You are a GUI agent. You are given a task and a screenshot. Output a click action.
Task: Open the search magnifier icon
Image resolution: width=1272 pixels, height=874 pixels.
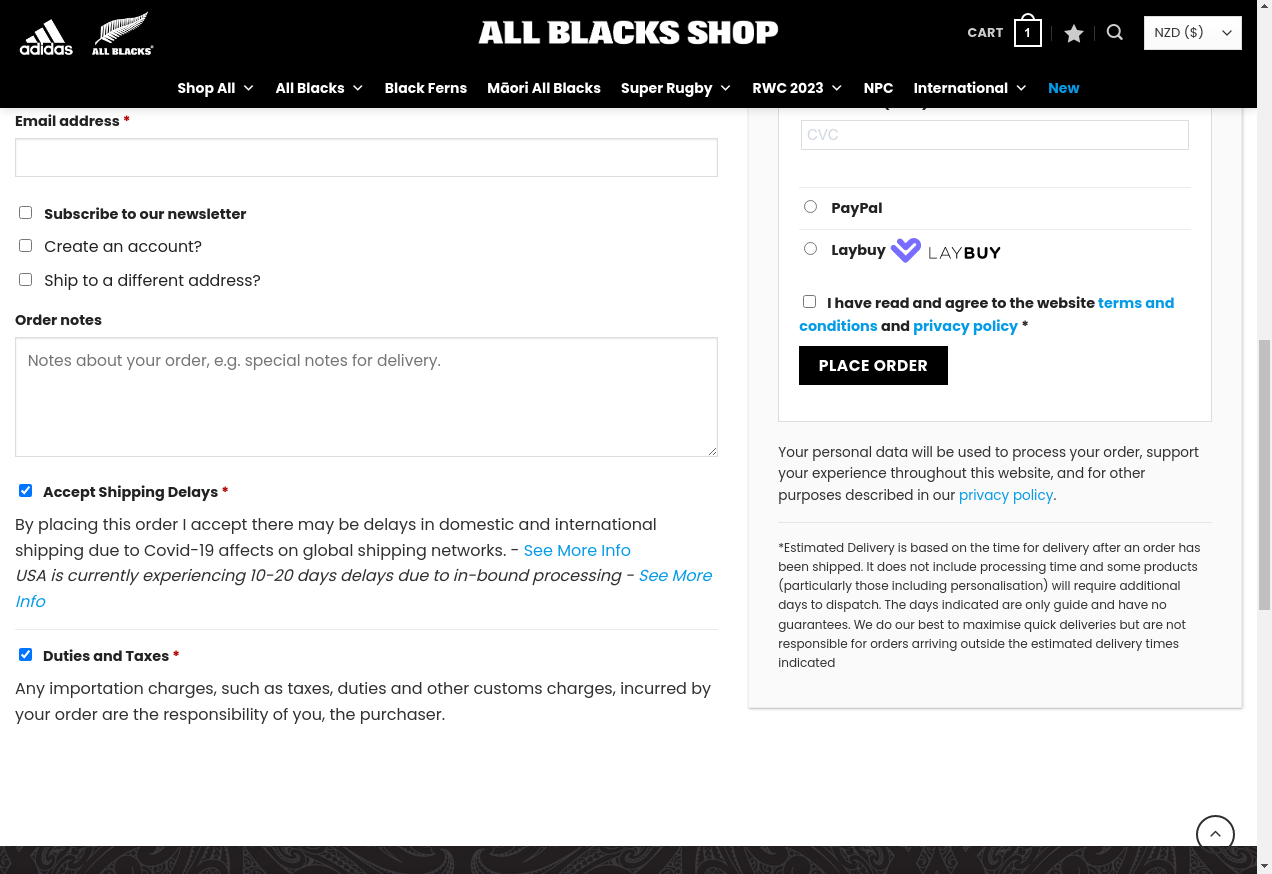click(1115, 33)
